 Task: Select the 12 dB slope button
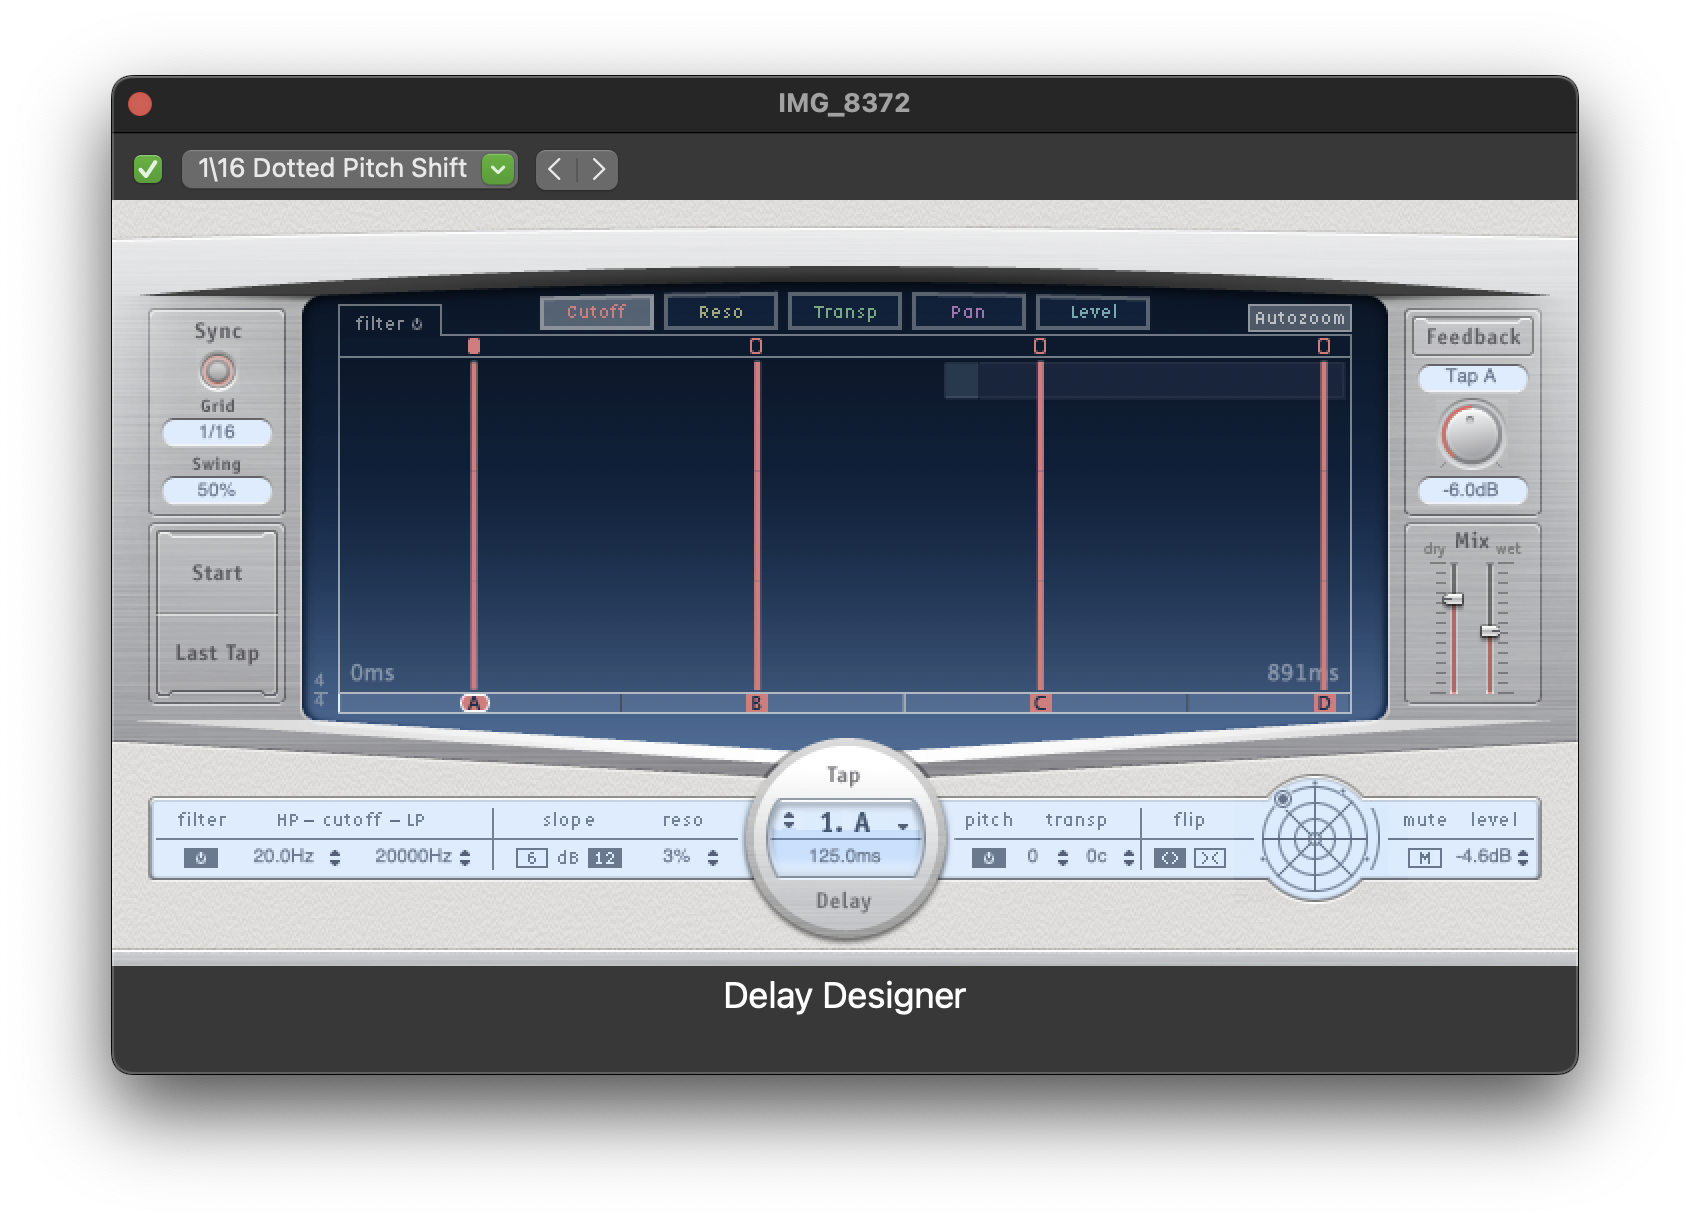605,858
